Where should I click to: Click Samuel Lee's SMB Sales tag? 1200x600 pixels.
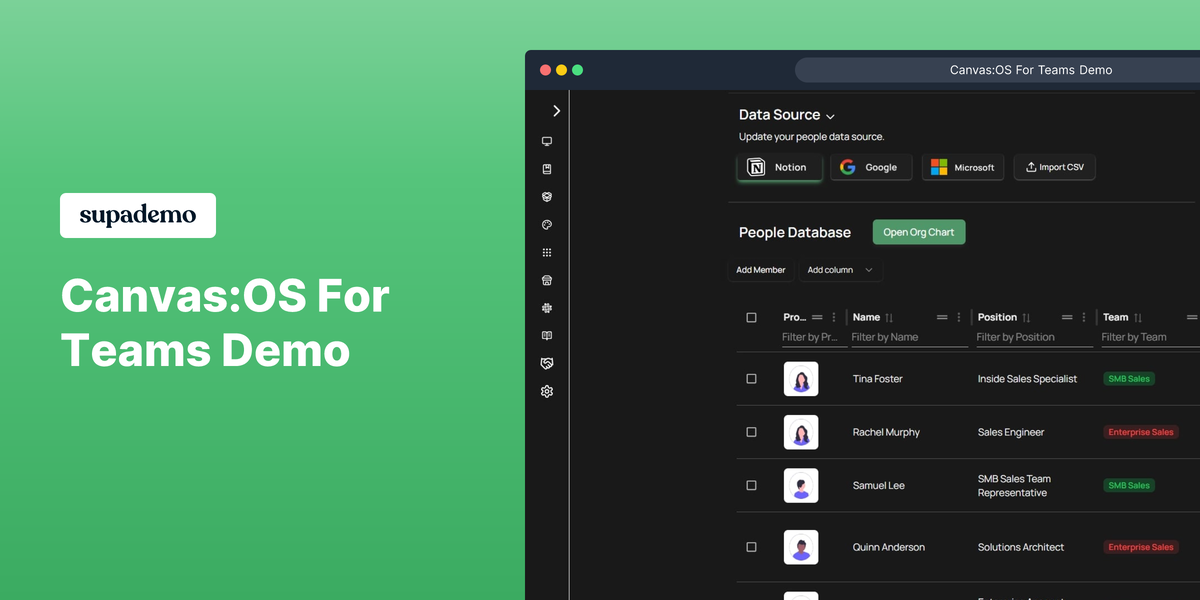coord(1129,485)
